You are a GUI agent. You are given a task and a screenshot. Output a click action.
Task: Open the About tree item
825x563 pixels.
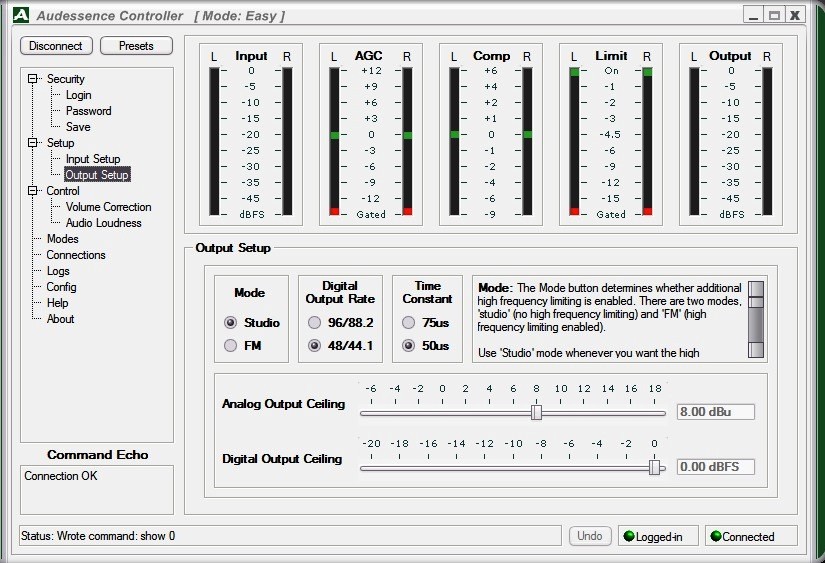(x=60, y=319)
